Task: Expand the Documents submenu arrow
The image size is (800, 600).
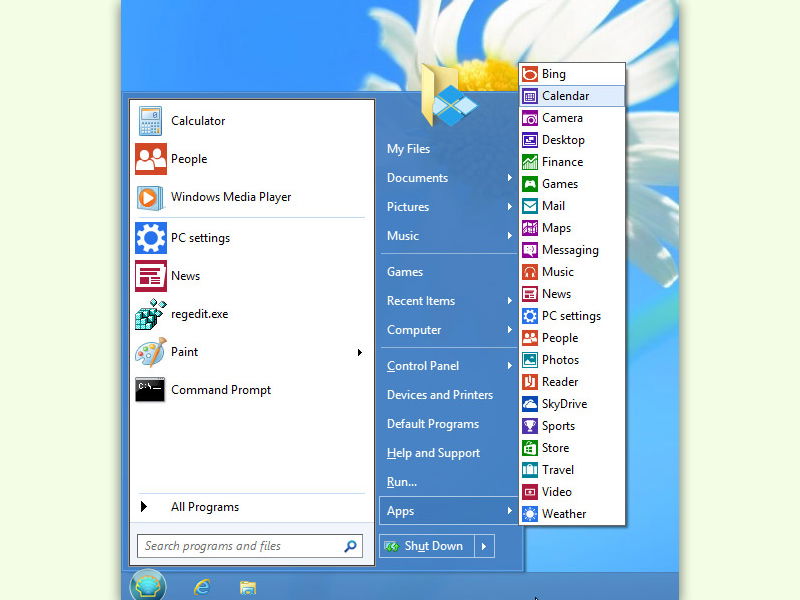Action: (509, 178)
